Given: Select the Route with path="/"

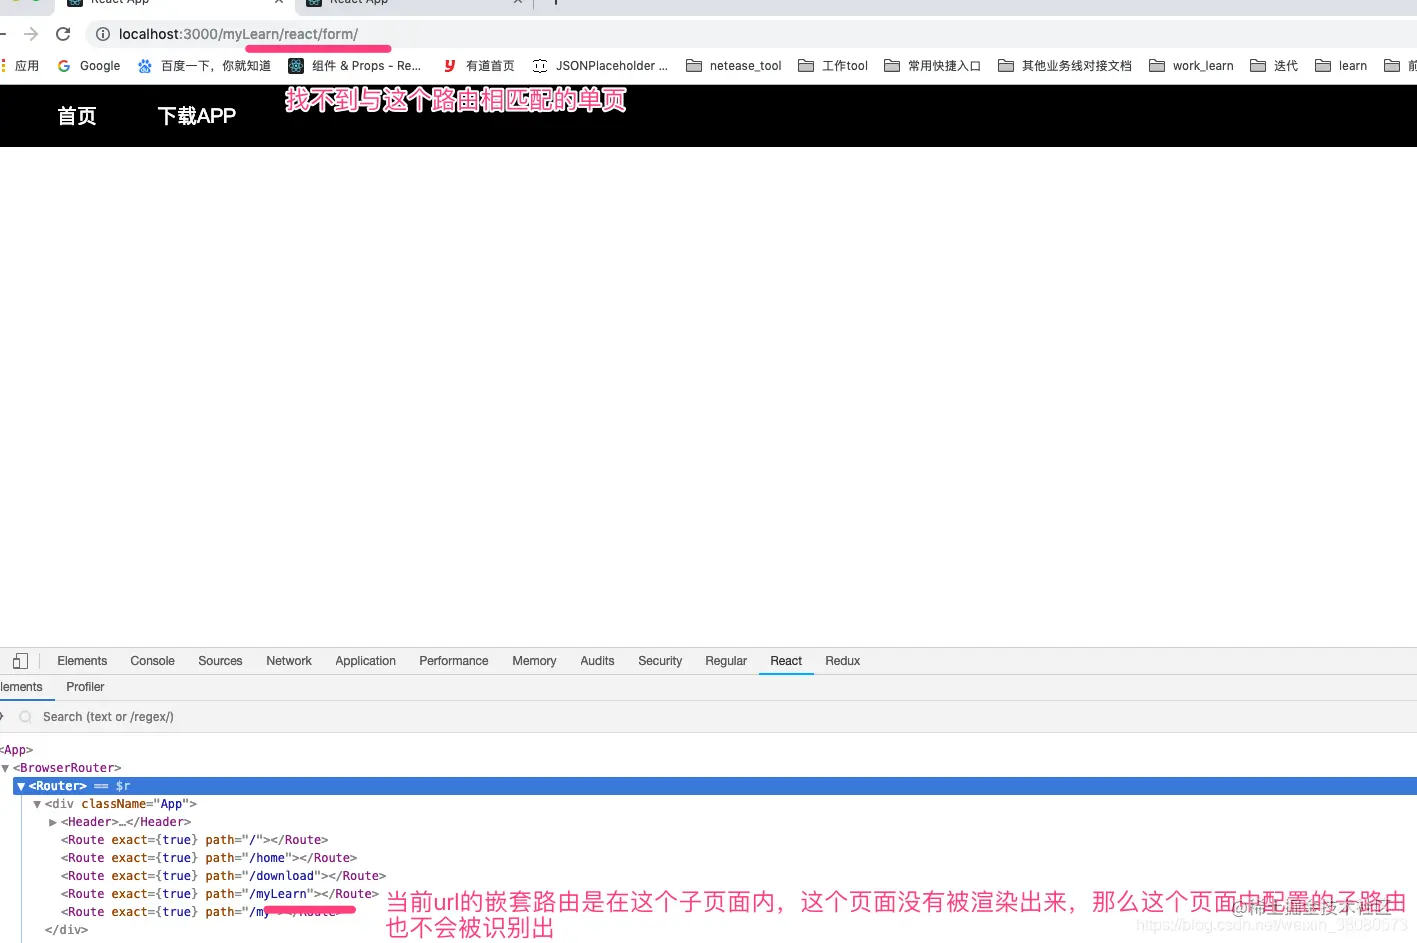Looking at the screenshot, I should tap(195, 840).
